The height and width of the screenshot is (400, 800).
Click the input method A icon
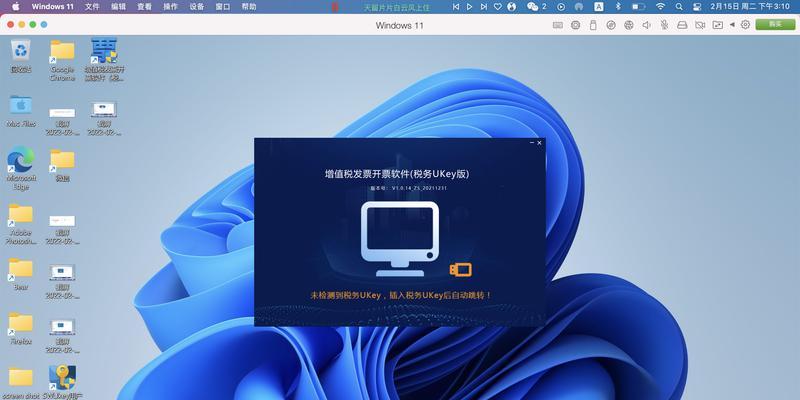599,7
